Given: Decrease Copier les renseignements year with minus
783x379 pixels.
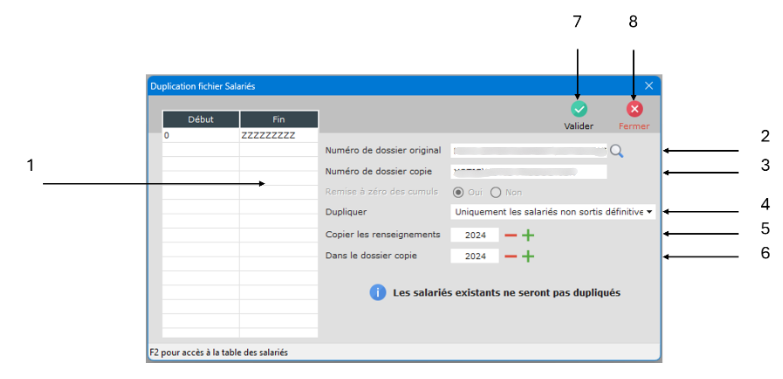Looking at the screenshot, I should click(x=511, y=235).
